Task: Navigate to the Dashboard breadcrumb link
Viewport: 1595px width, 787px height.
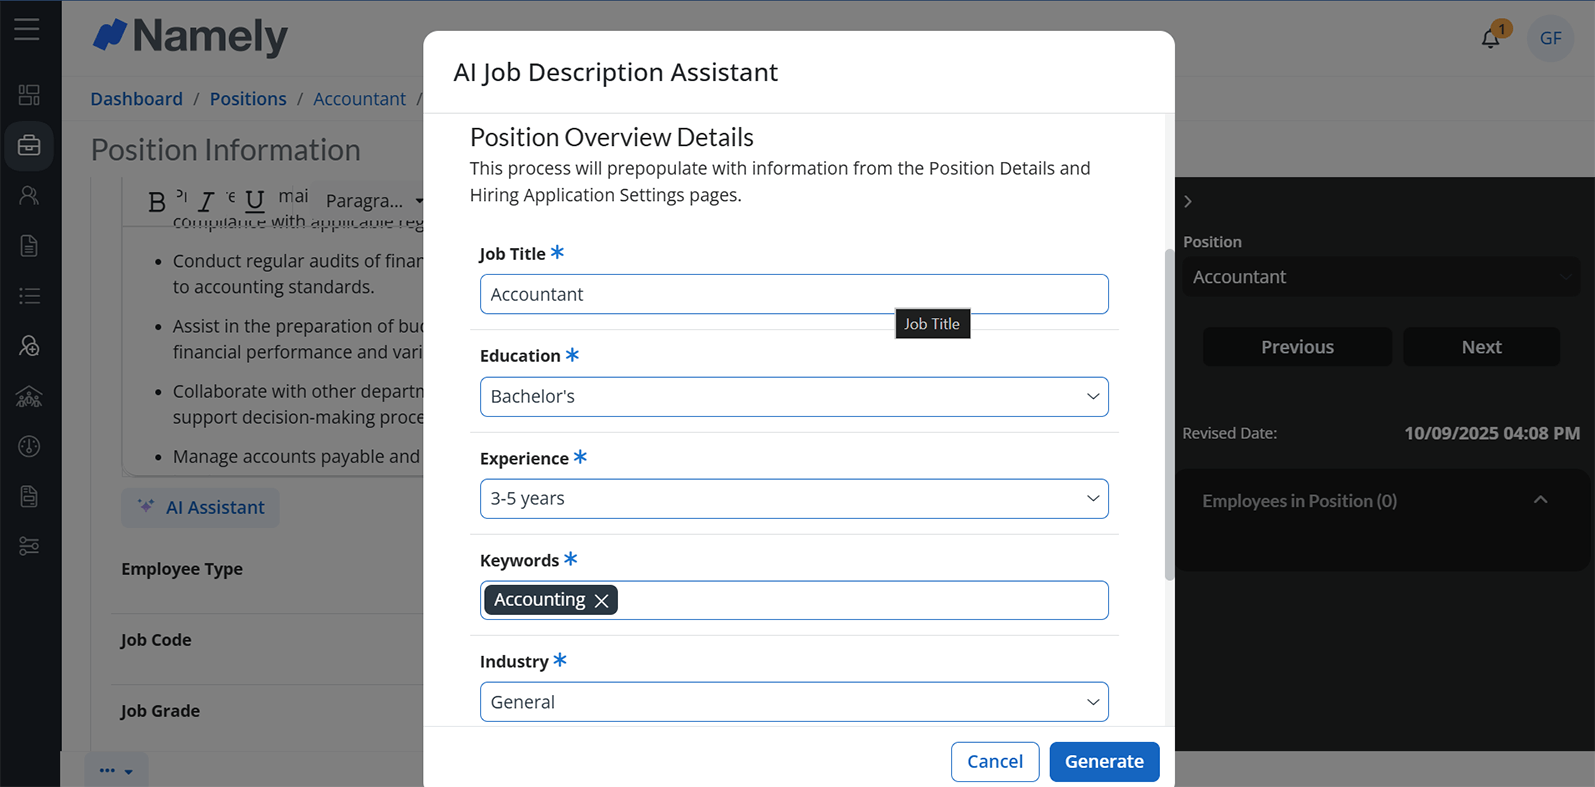Action: point(137,99)
